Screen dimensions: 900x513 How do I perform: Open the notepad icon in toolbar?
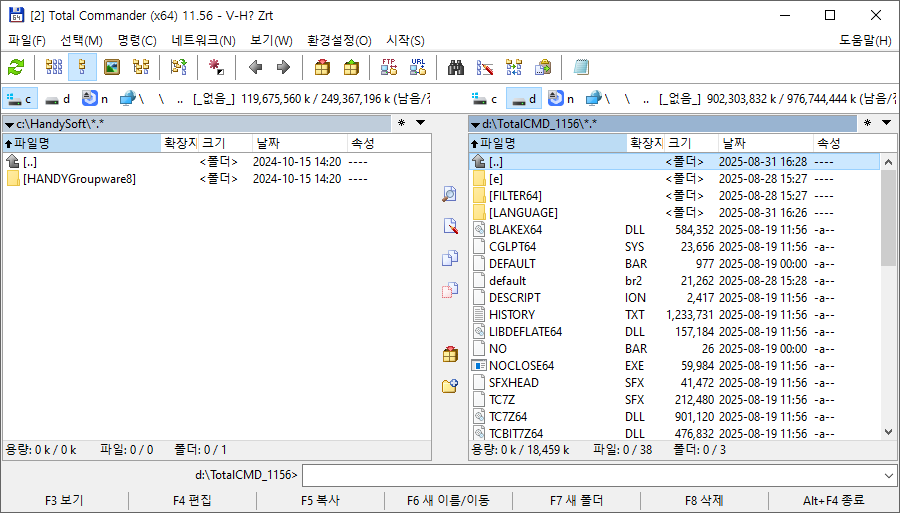tap(581, 67)
